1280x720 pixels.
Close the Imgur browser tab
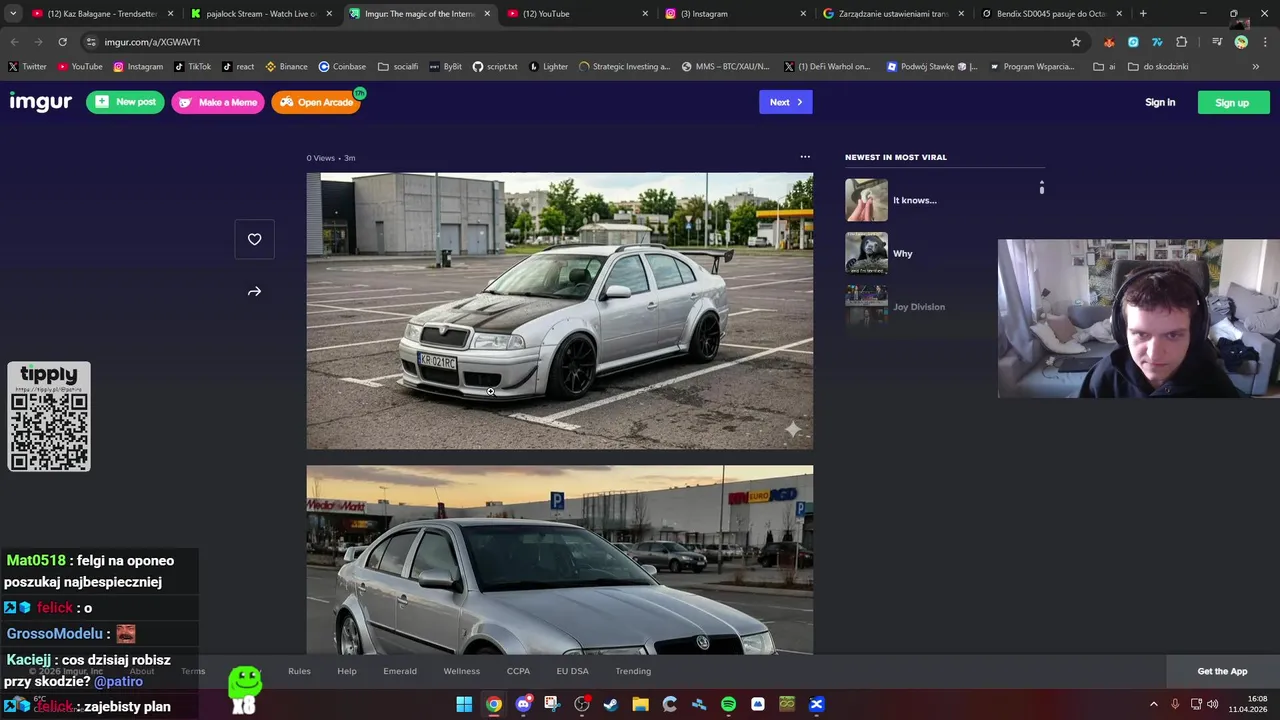click(487, 14)
